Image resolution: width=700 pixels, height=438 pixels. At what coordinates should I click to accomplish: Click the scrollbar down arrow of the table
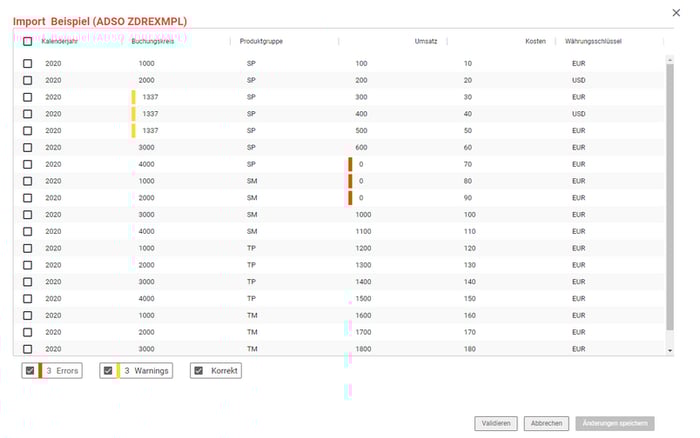pyautogui.click(x=670, y=351)
